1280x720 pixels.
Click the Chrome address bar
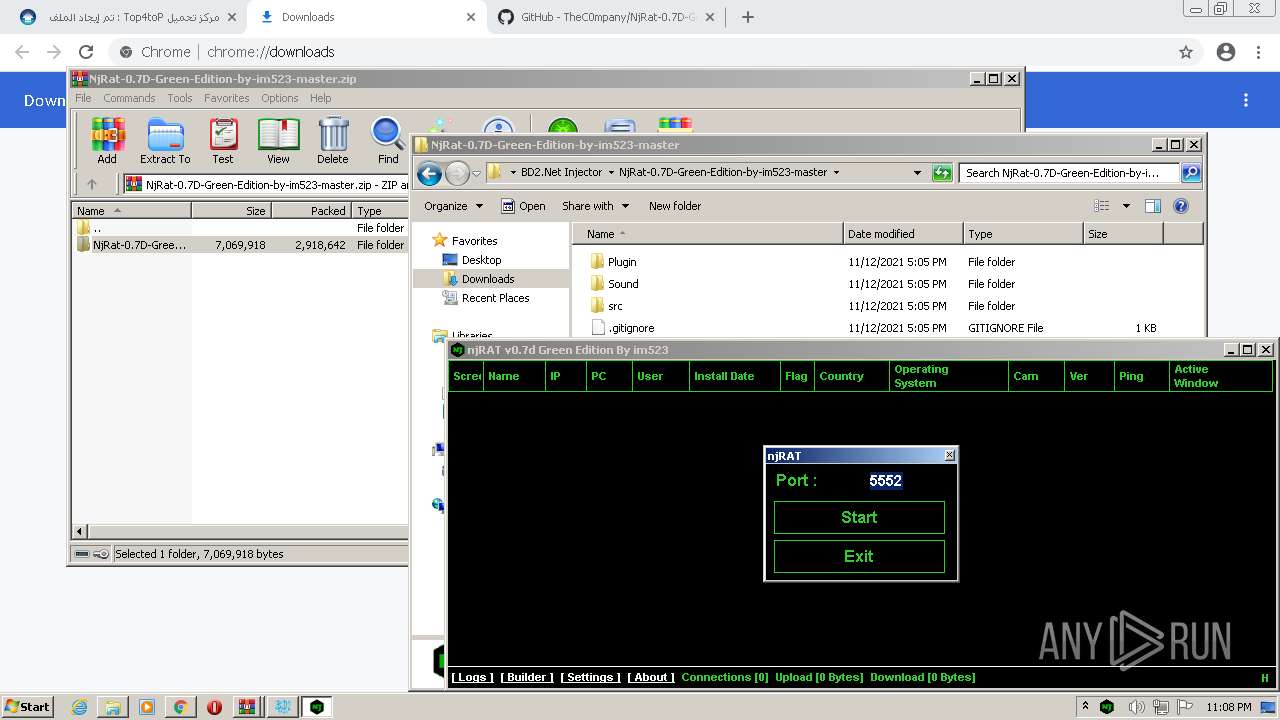(x=640, y=52)
